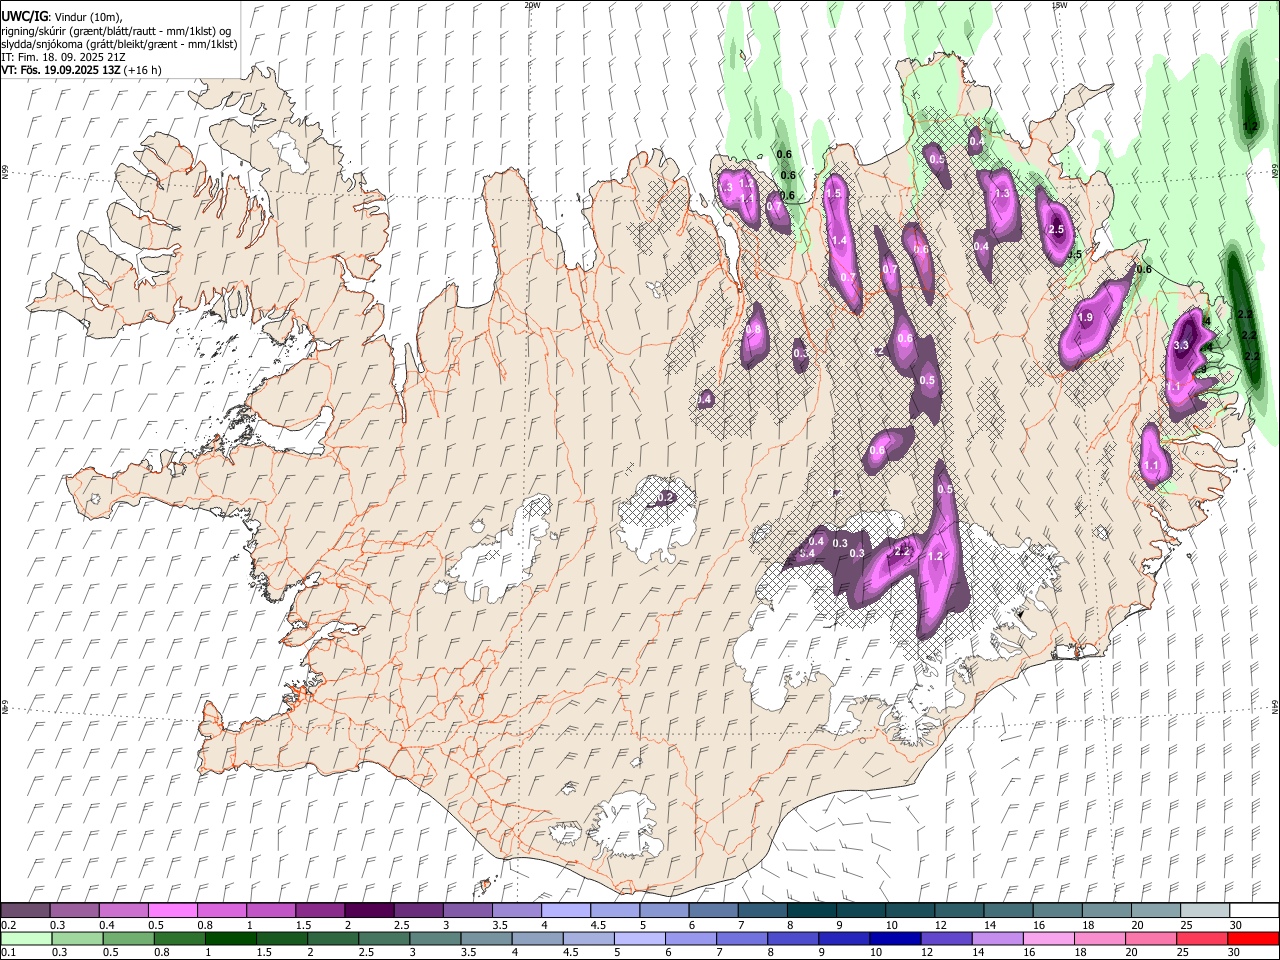The width and height of the screenshot is (1280, 960).
Task: Click the 15W longitude label
Action: (1059, 5)
